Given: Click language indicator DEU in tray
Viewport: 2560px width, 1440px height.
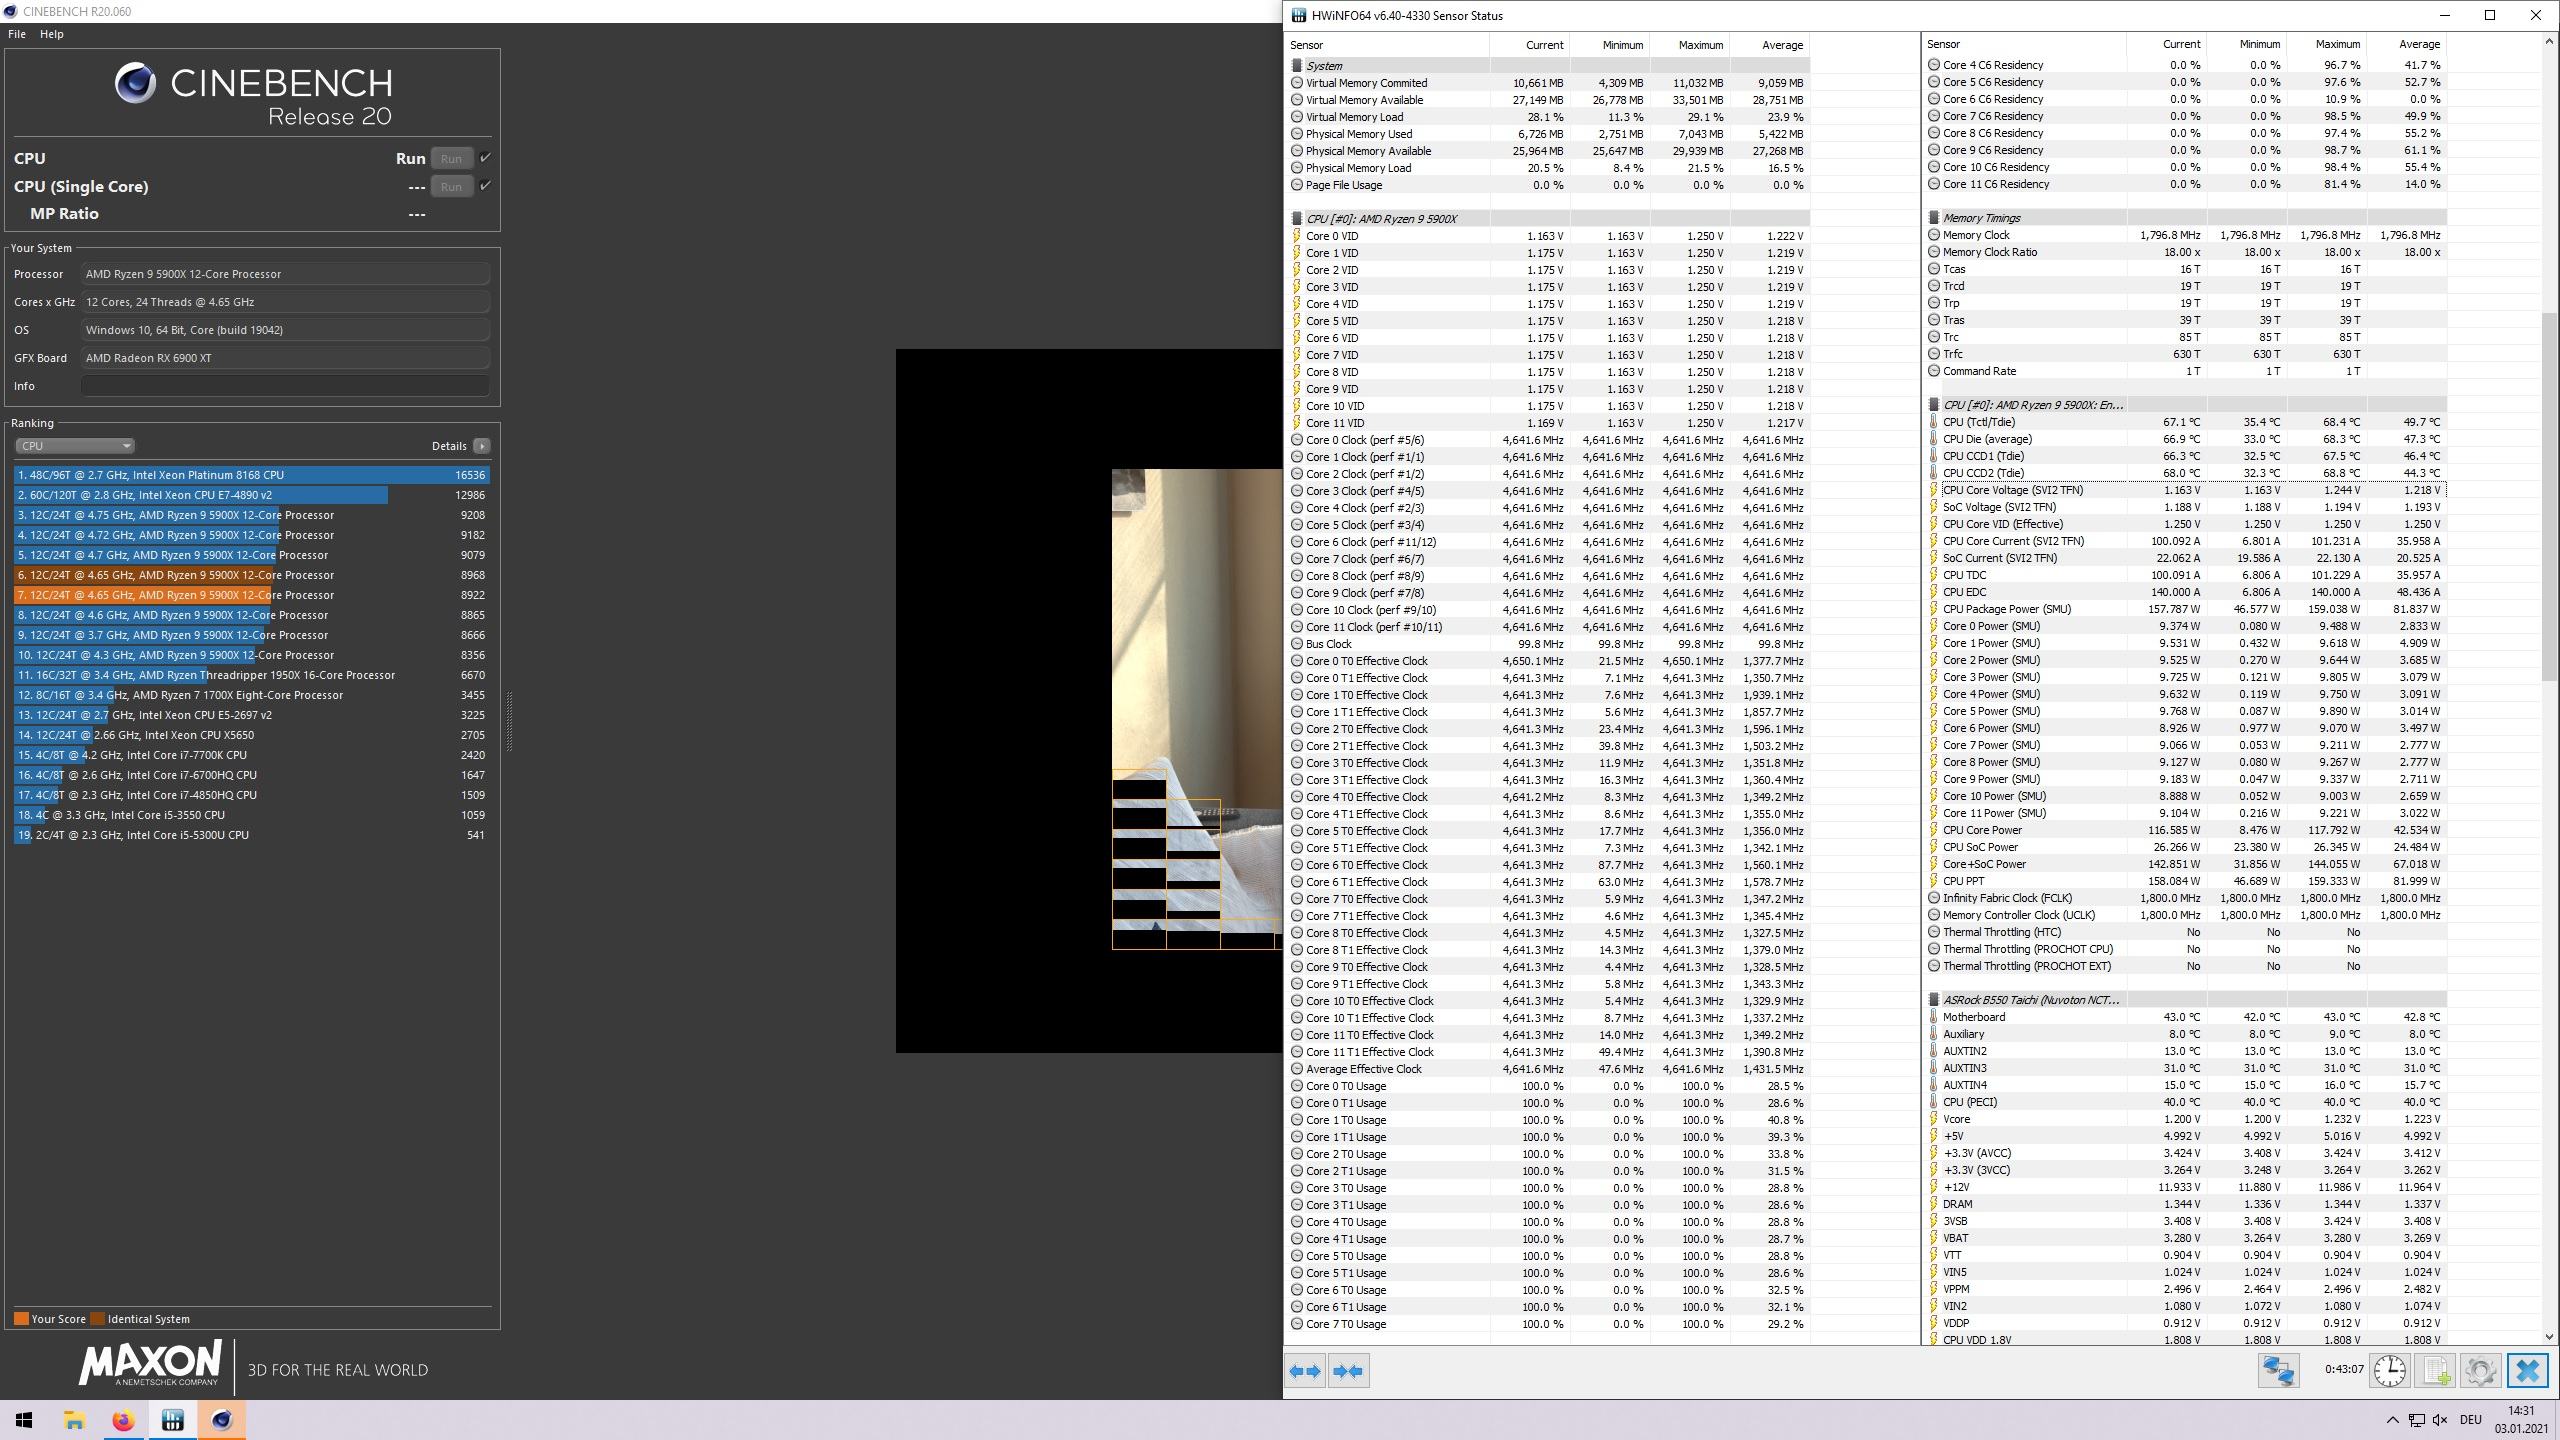Looking at the screenshot, I should click(x=2470, y=1420).
